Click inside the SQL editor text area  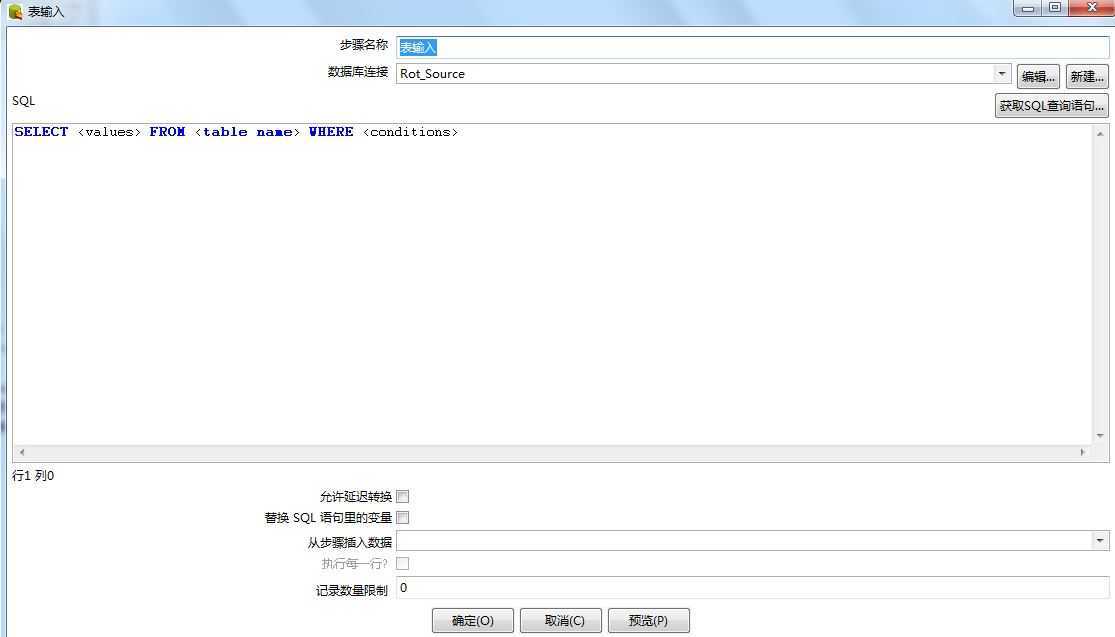(x=552, y=284)
